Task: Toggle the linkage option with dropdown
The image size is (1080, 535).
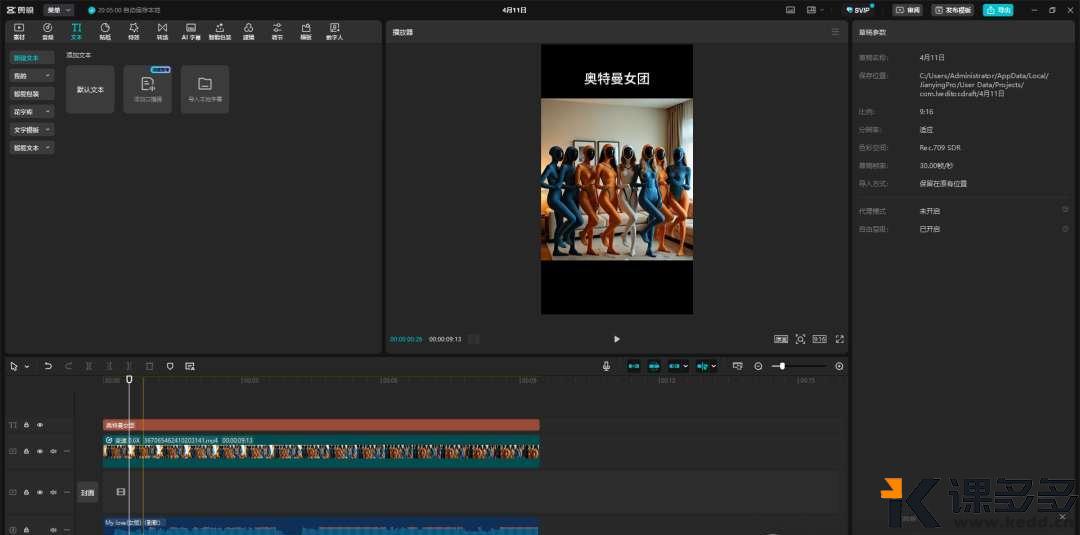Action: (x=678, y=366)
